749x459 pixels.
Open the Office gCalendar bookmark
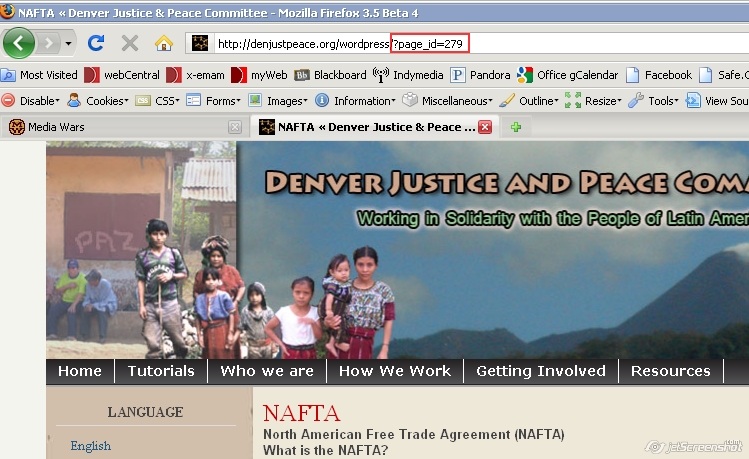(x=567, y=75)
